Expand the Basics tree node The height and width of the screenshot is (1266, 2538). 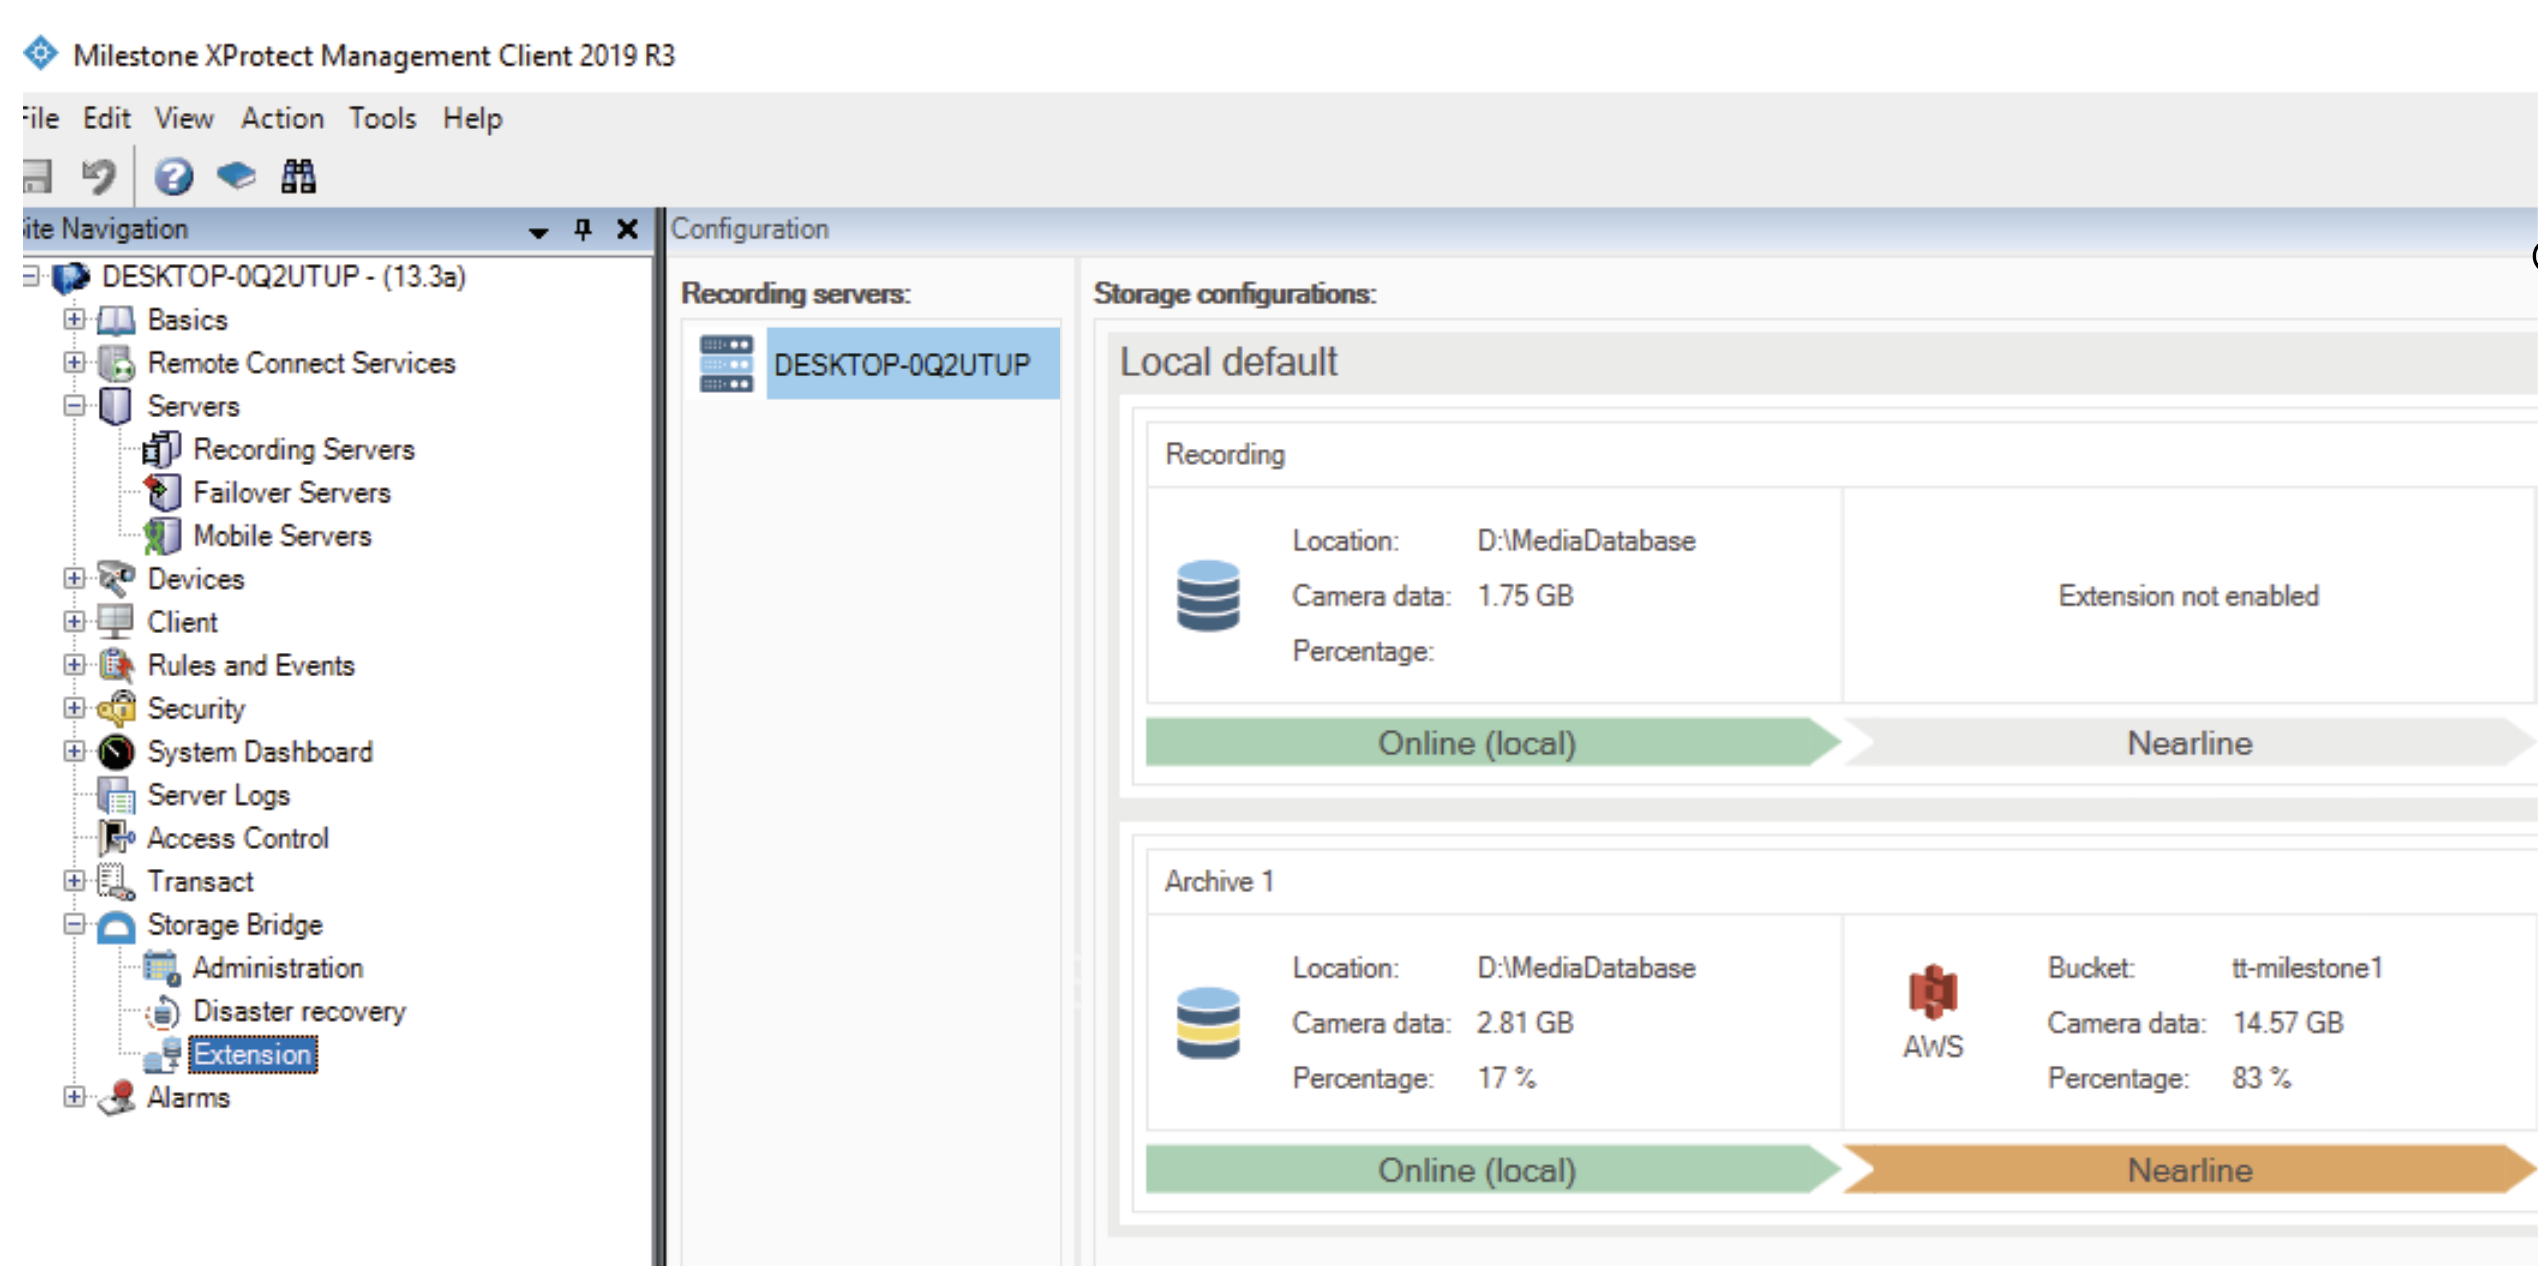pyautogui.click(x=74, y=319)
